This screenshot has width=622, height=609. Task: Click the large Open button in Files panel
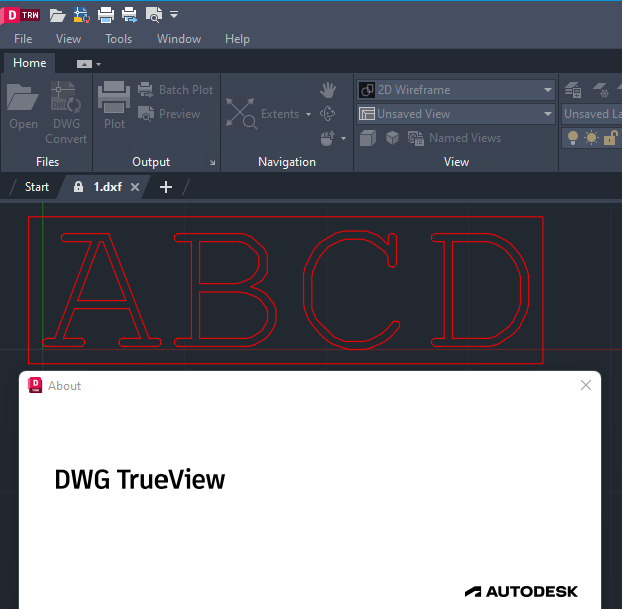[x=23, y=106]
